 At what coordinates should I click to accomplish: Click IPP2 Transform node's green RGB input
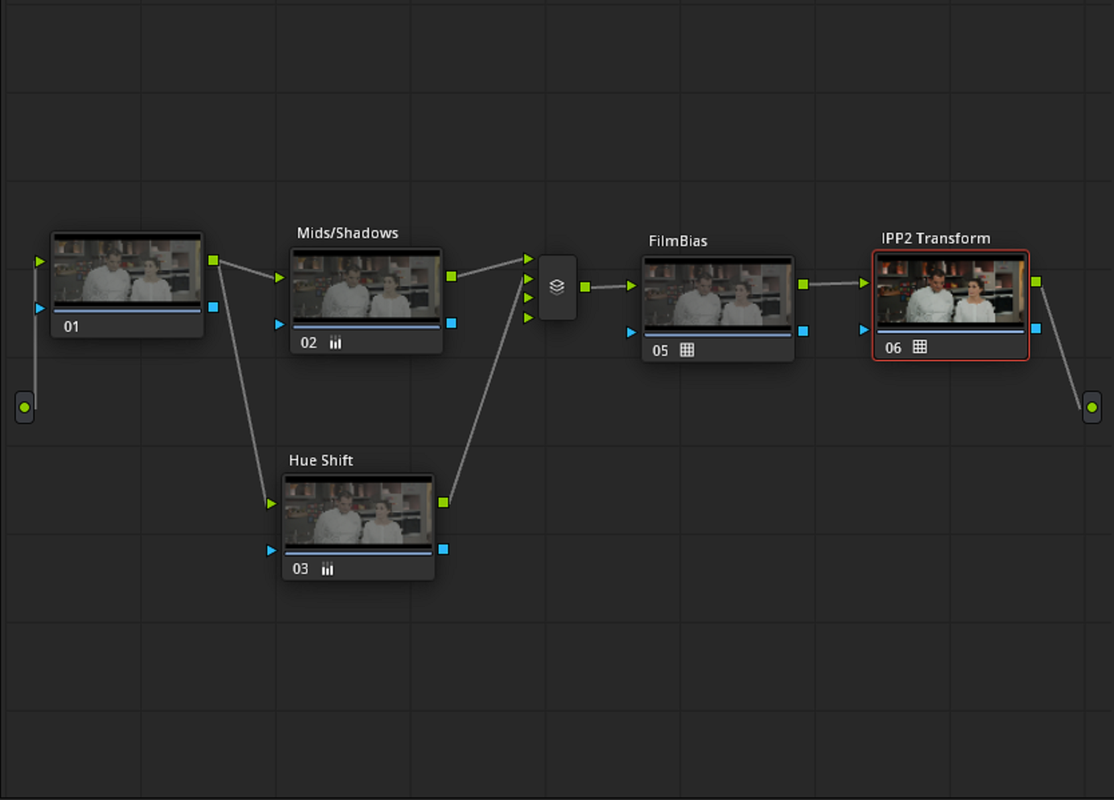[864, 283]
